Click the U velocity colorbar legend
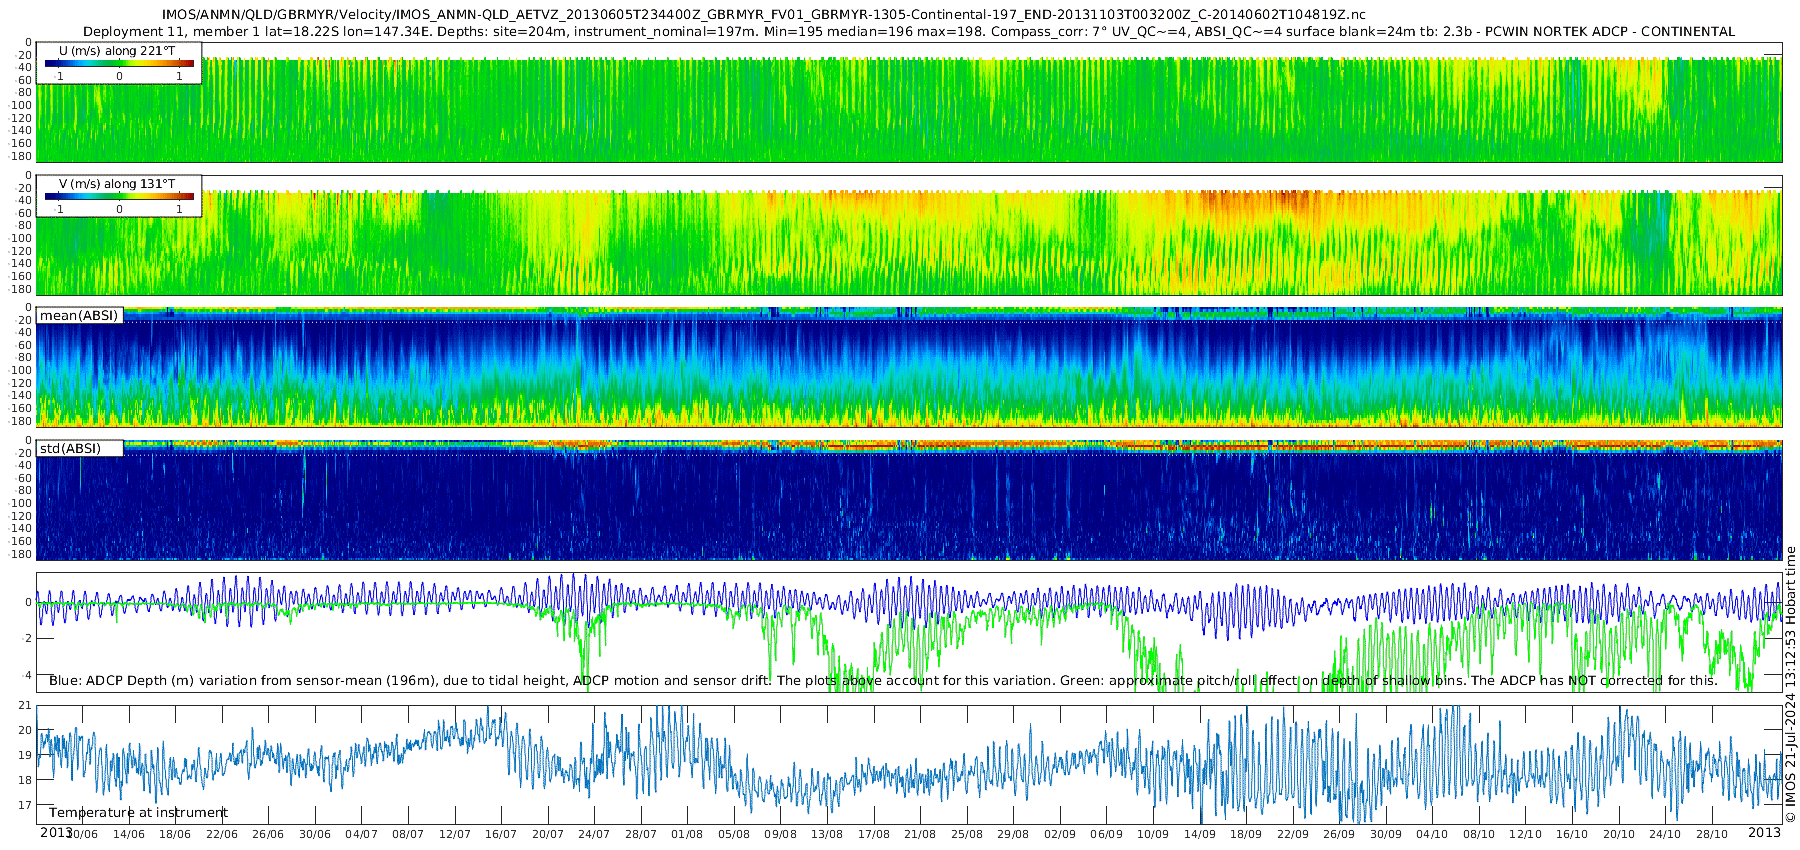This screenshot has height=850, width=1800. tap(120, 63)
